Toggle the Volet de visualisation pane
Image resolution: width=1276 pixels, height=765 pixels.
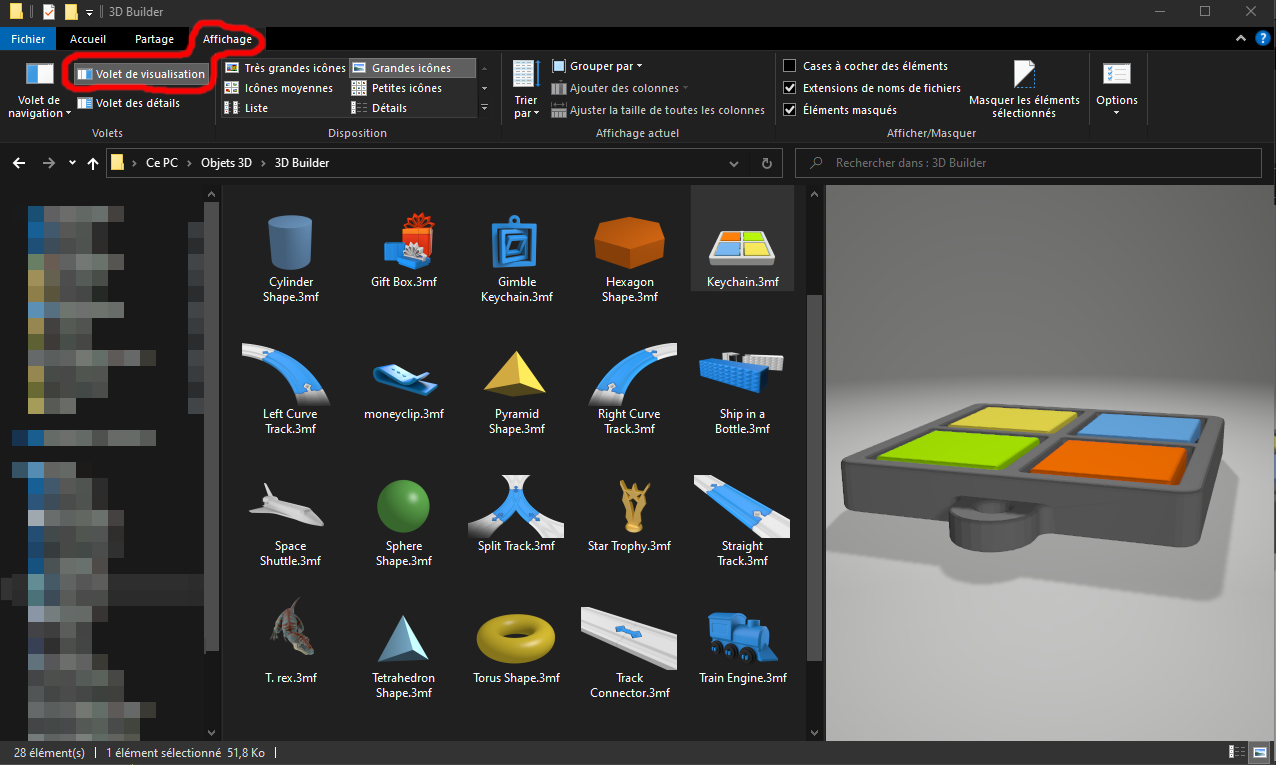[141, 74]
